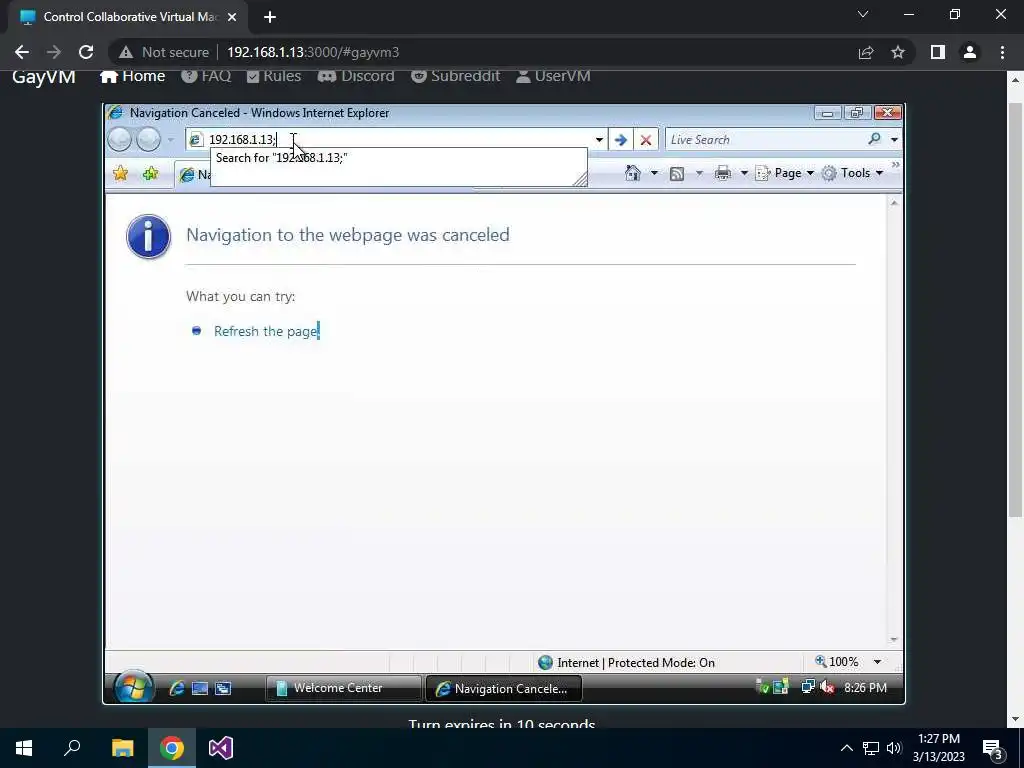Click Show Desktop quick launch icon

click(x=200, y=688)
